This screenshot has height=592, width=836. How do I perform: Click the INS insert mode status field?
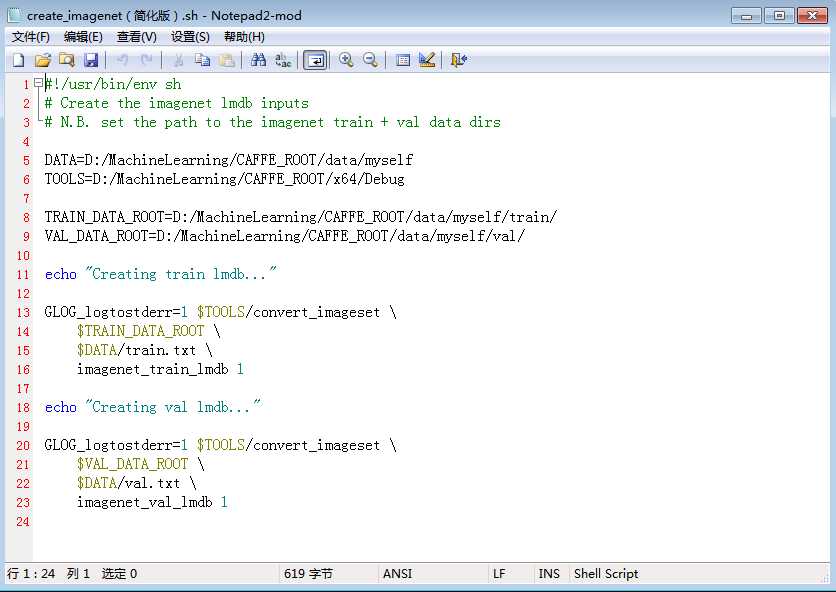(x=549, y=574)
